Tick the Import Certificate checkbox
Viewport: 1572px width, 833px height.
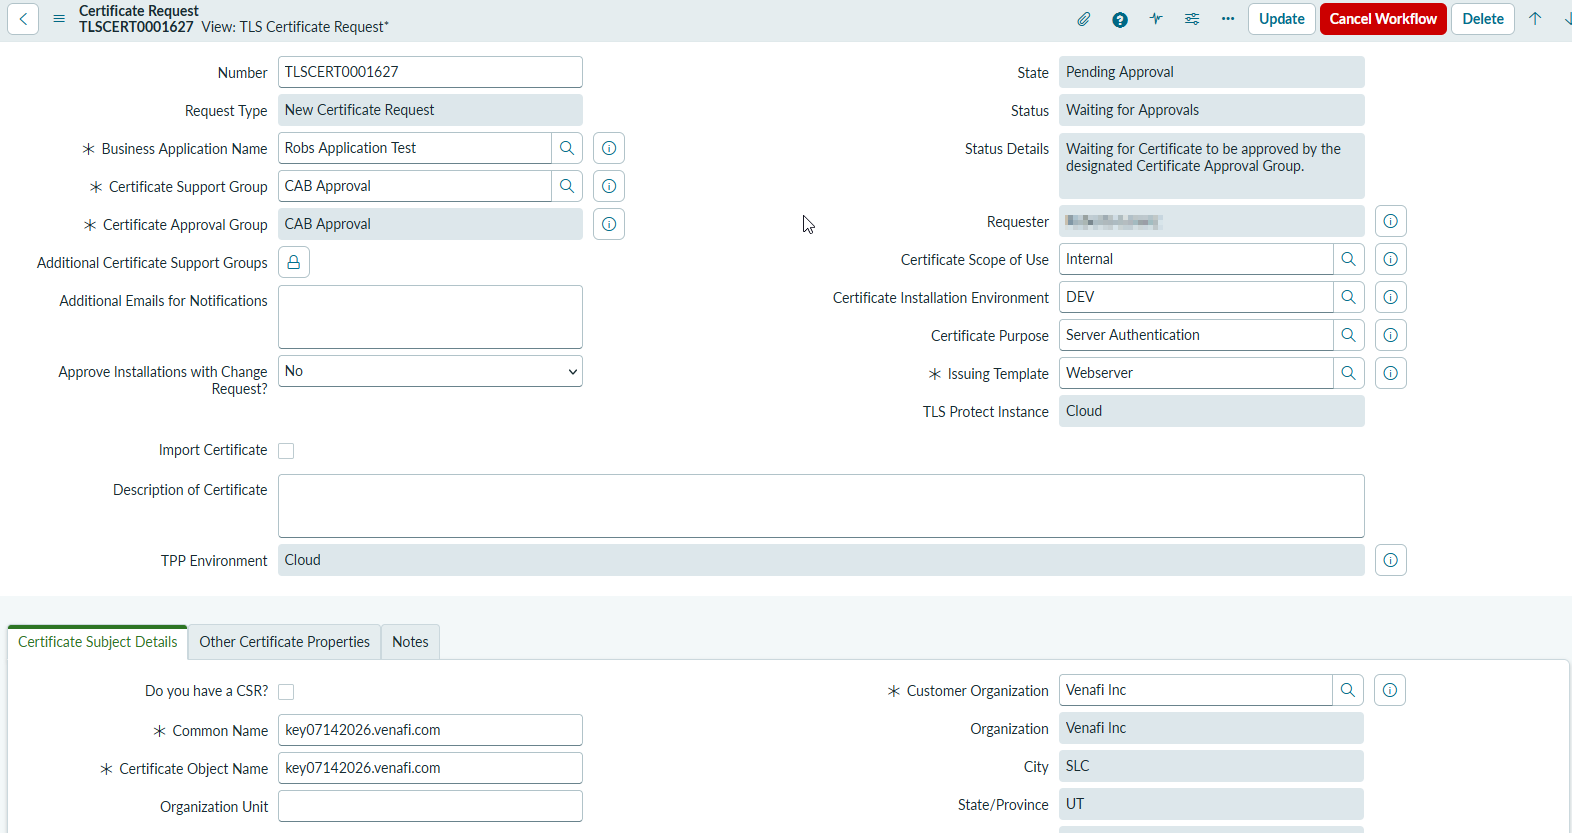pos(286,451)
